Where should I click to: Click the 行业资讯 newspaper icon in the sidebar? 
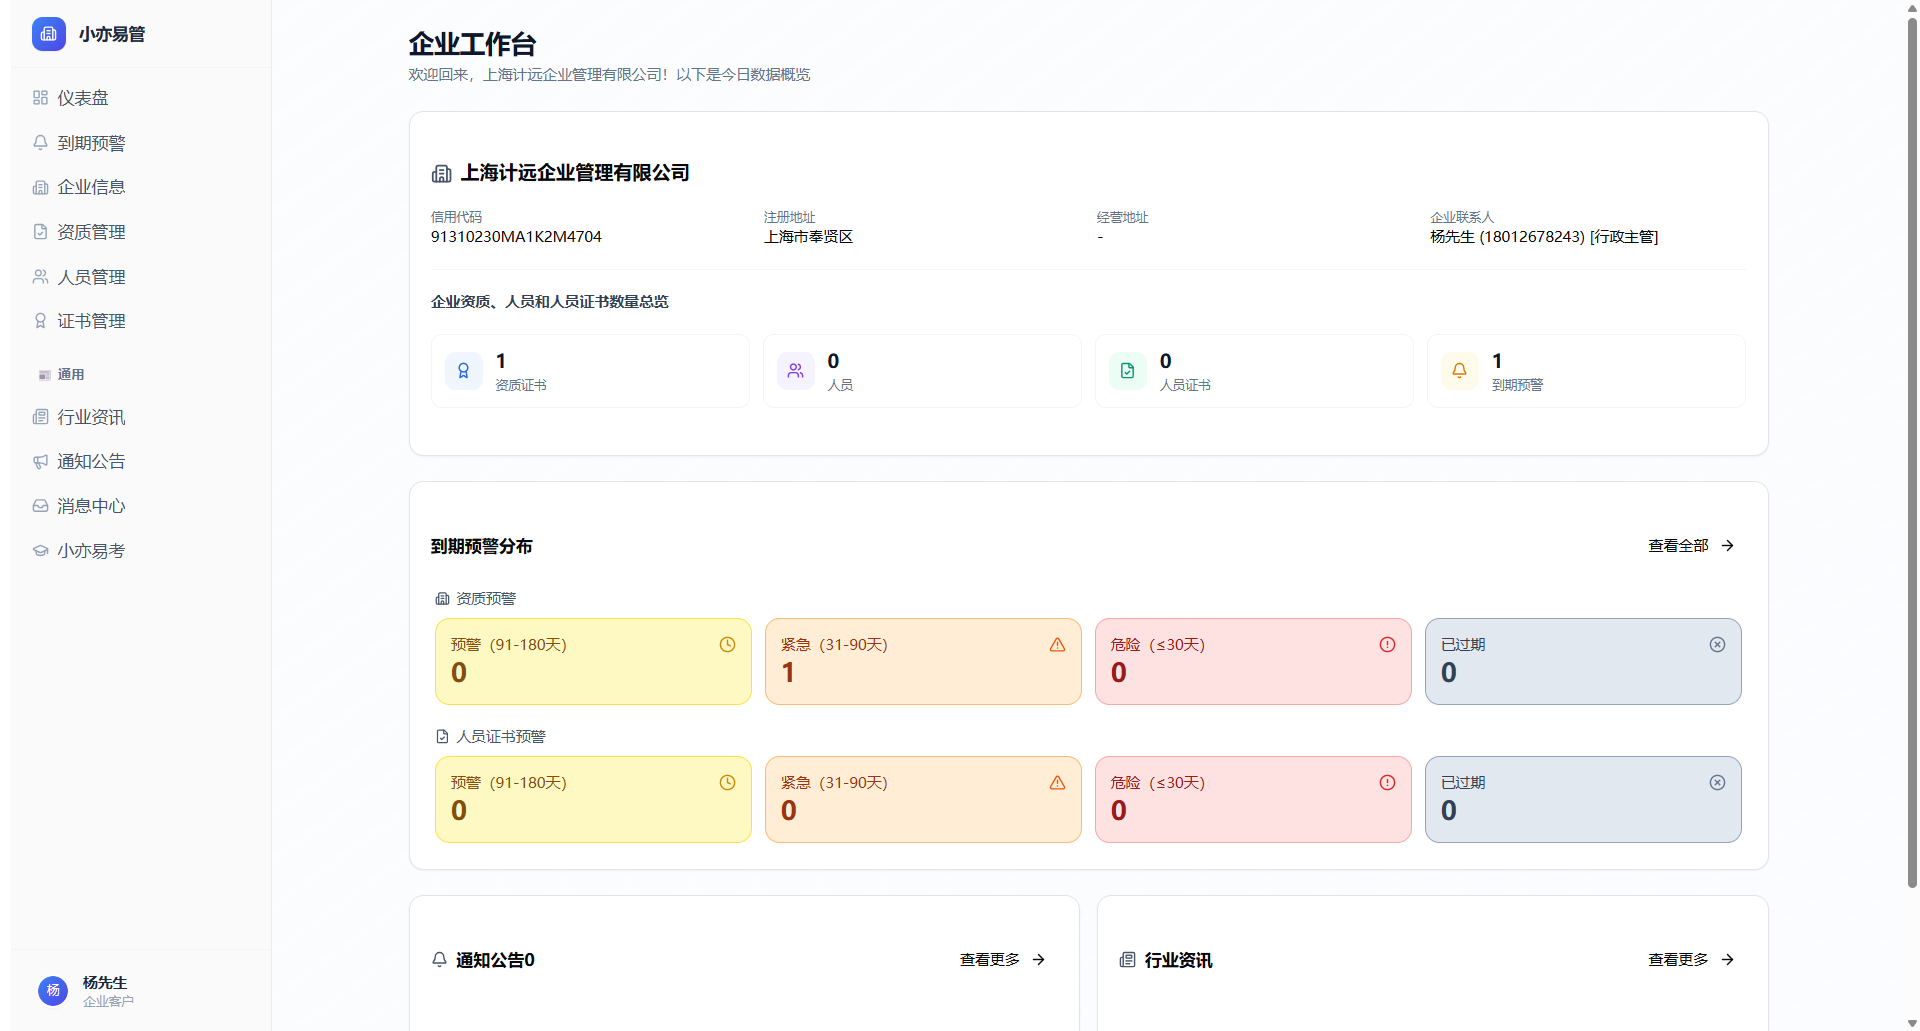pyautogui.click(x=40, y=417)
